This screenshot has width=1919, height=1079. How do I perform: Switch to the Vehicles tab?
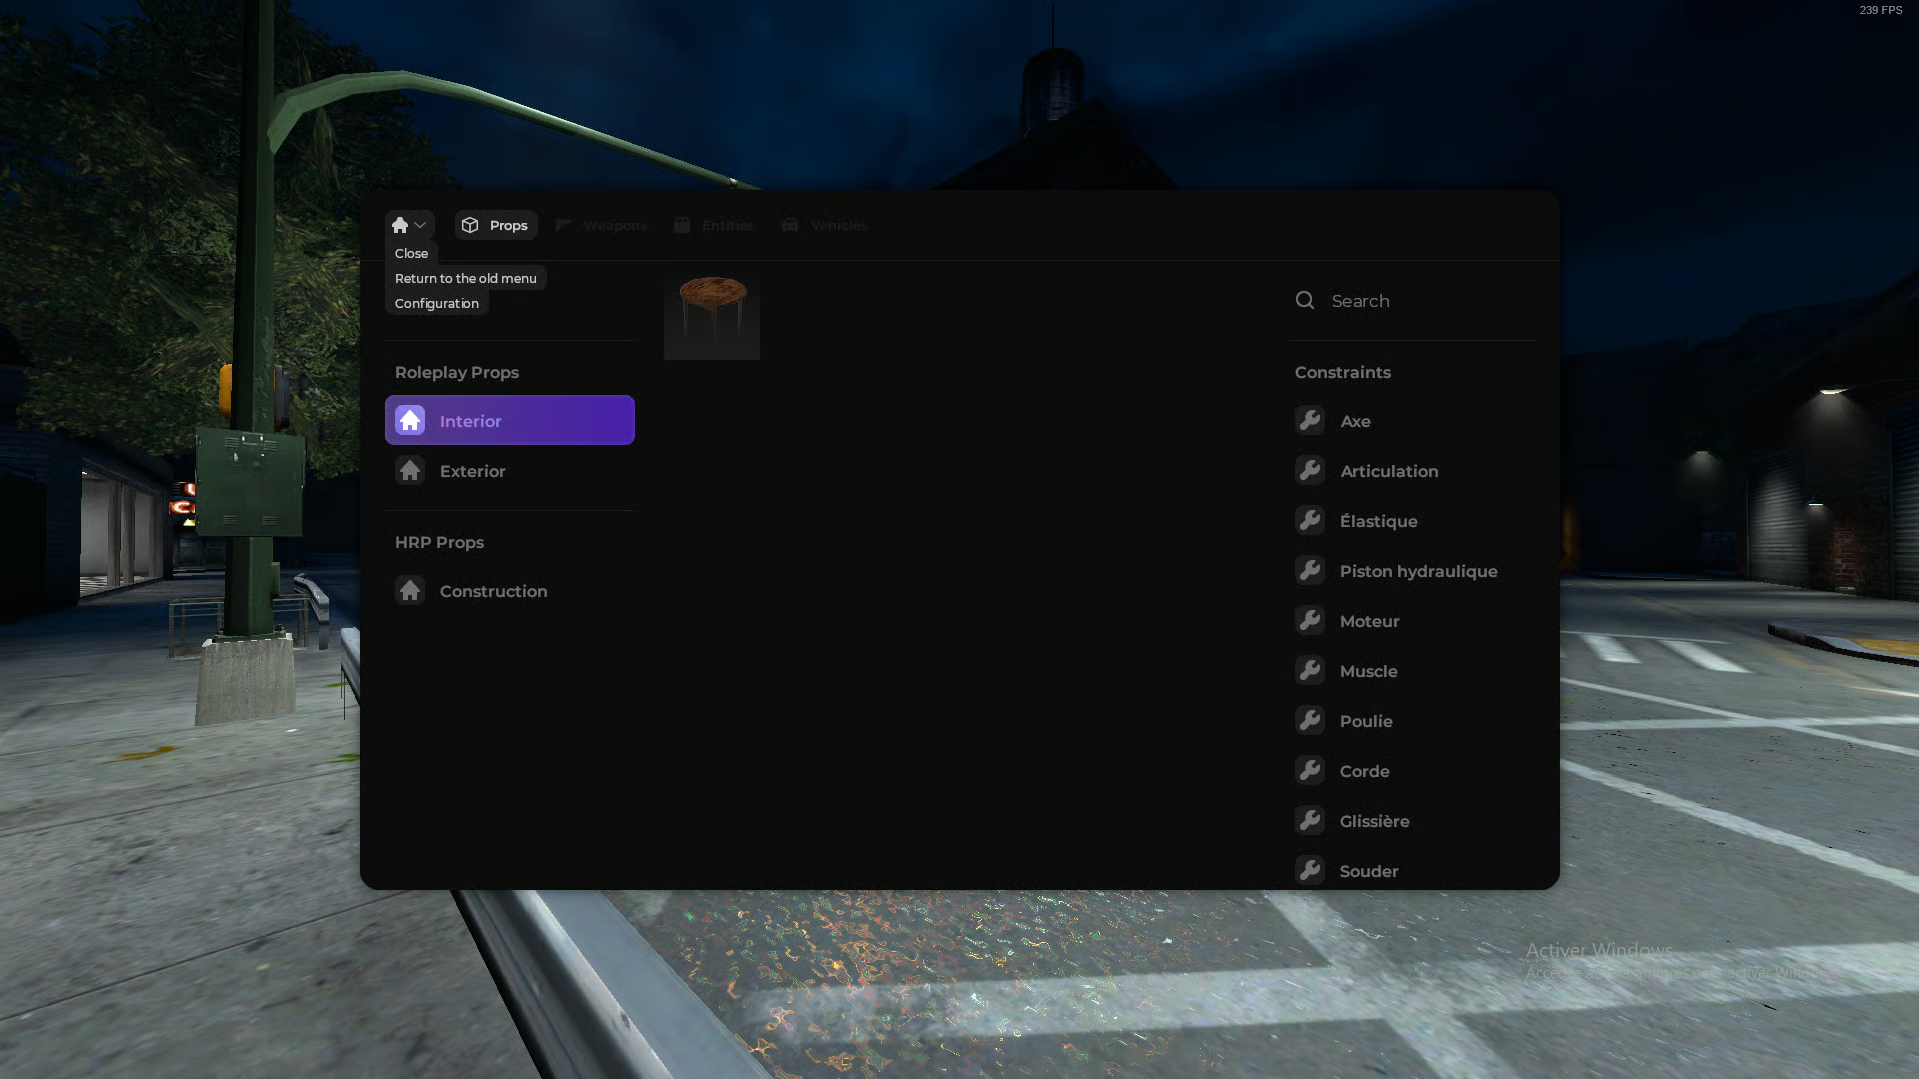825,225
